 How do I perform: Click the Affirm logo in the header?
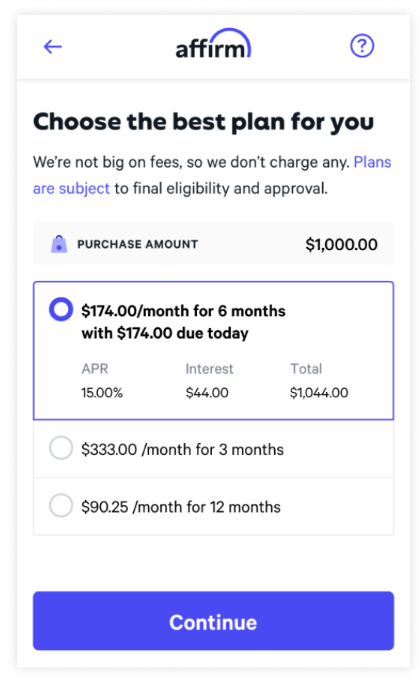[x=213, y=44]
